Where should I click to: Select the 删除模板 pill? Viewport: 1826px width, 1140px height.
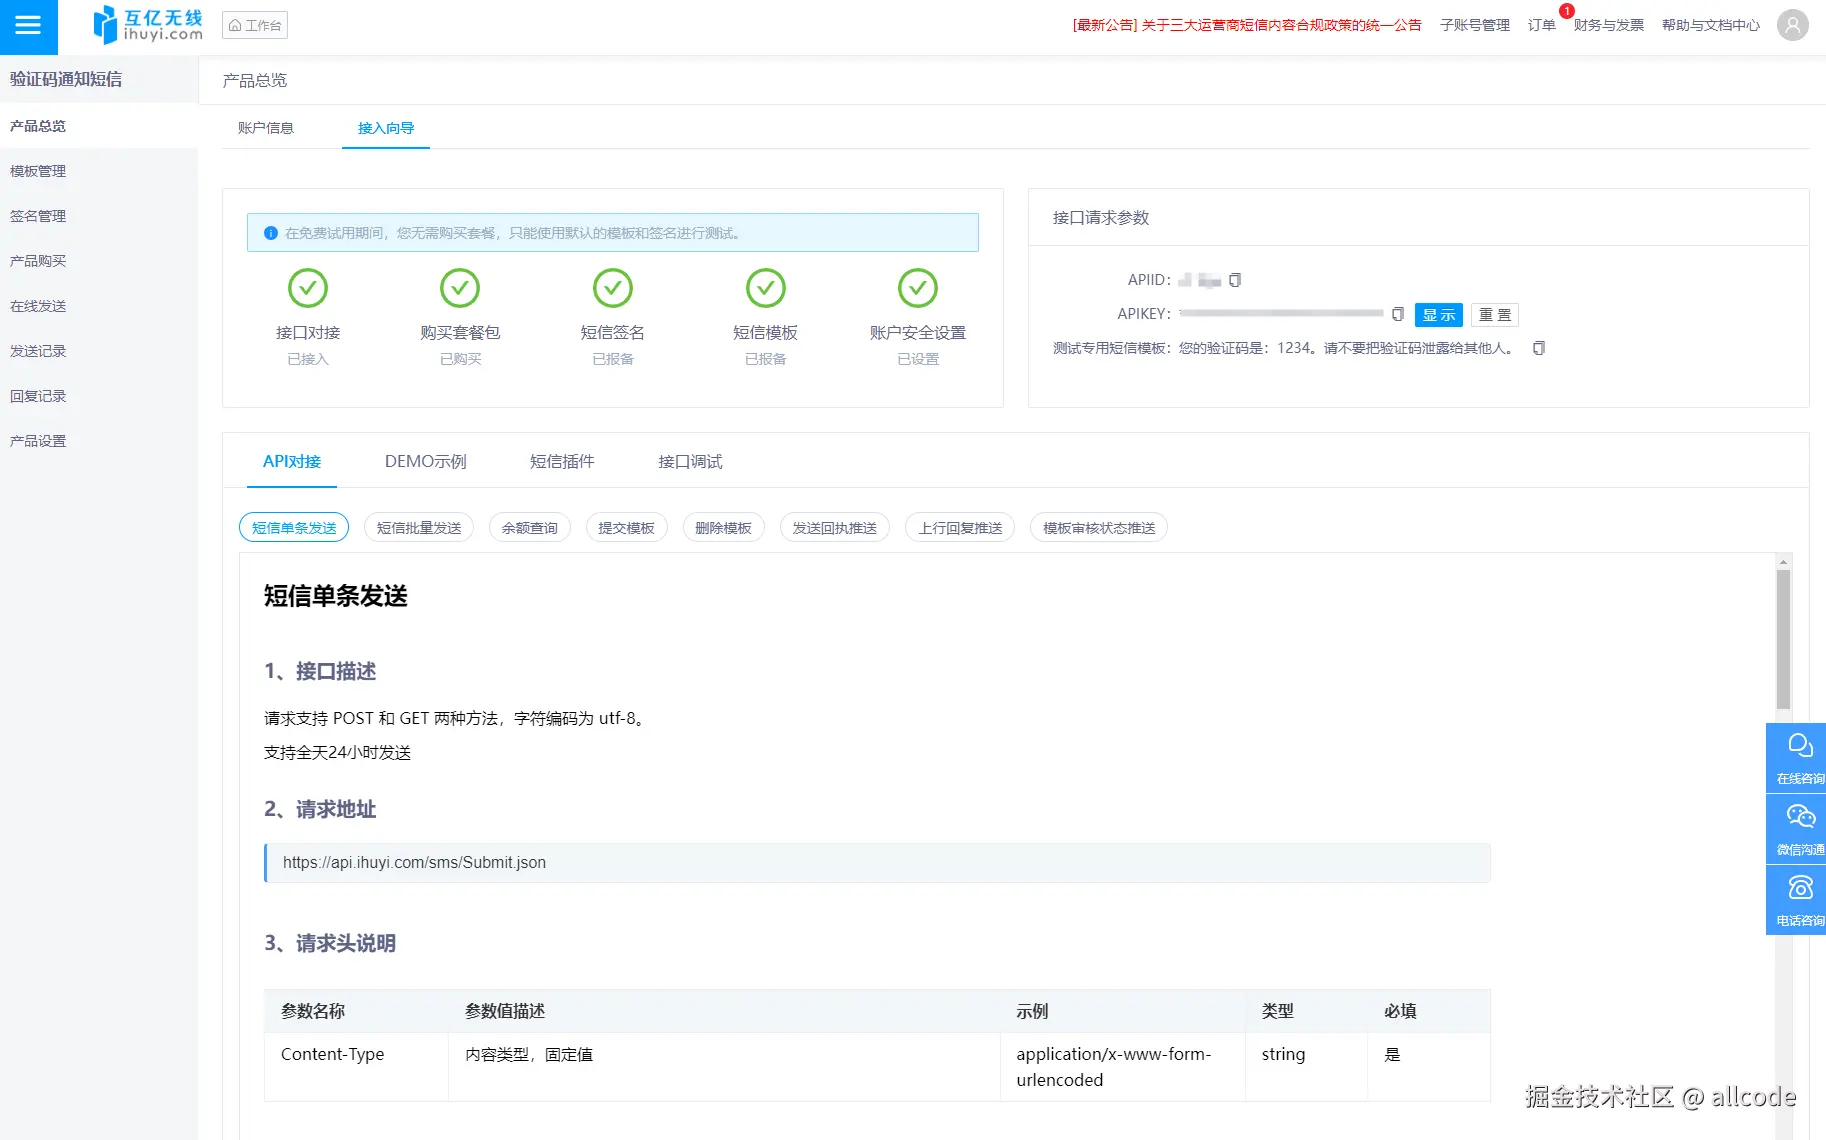click(723, 528)
